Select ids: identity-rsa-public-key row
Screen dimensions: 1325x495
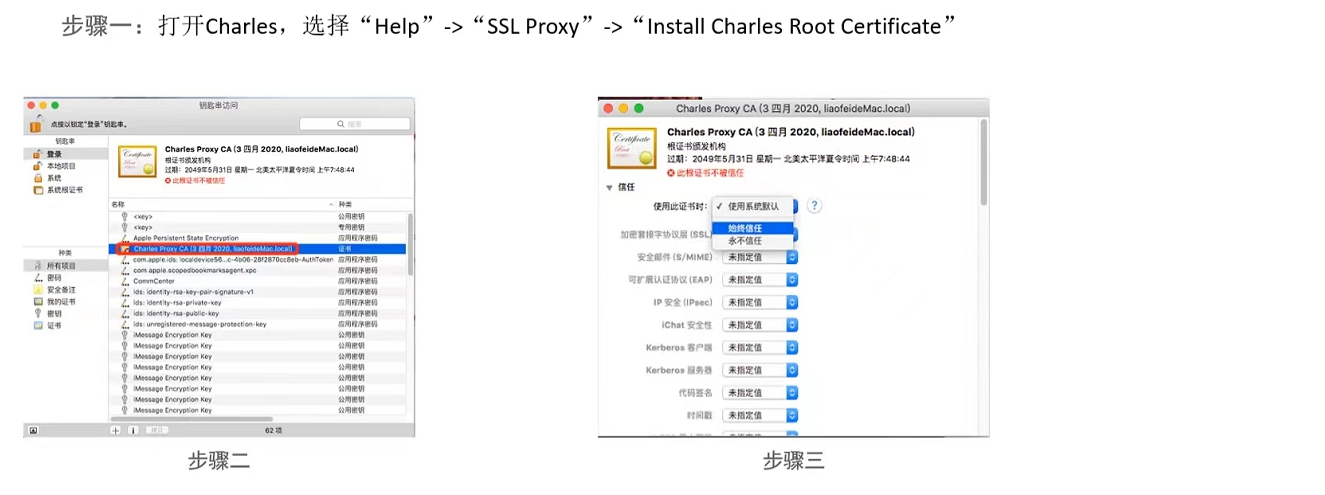pyautogui.click(x=258, y=313)
